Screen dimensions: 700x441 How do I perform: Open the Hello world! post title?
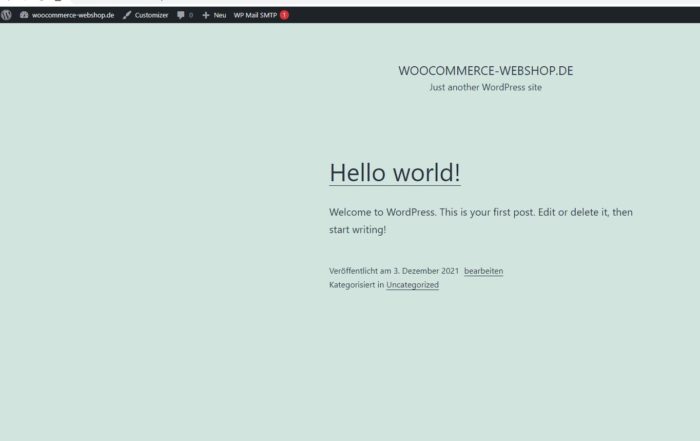395,173
